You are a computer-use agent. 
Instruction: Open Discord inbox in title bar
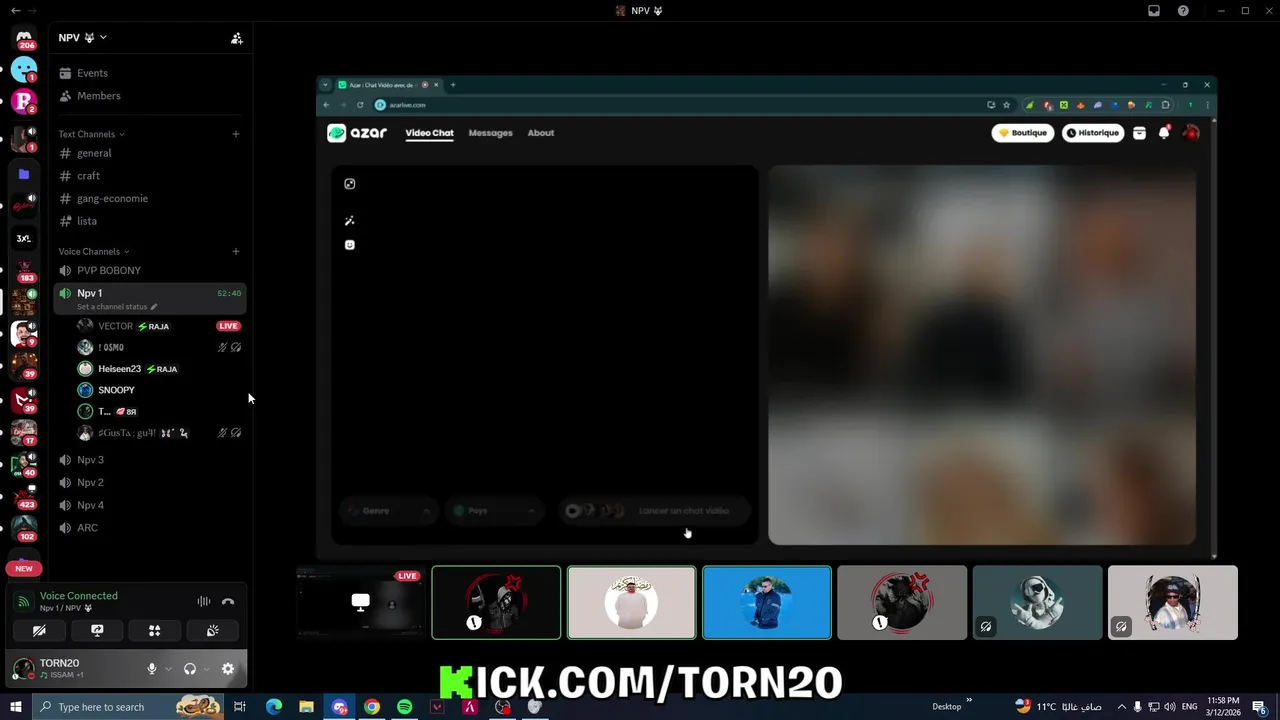pyautogui.click(x=1154, y=11)
